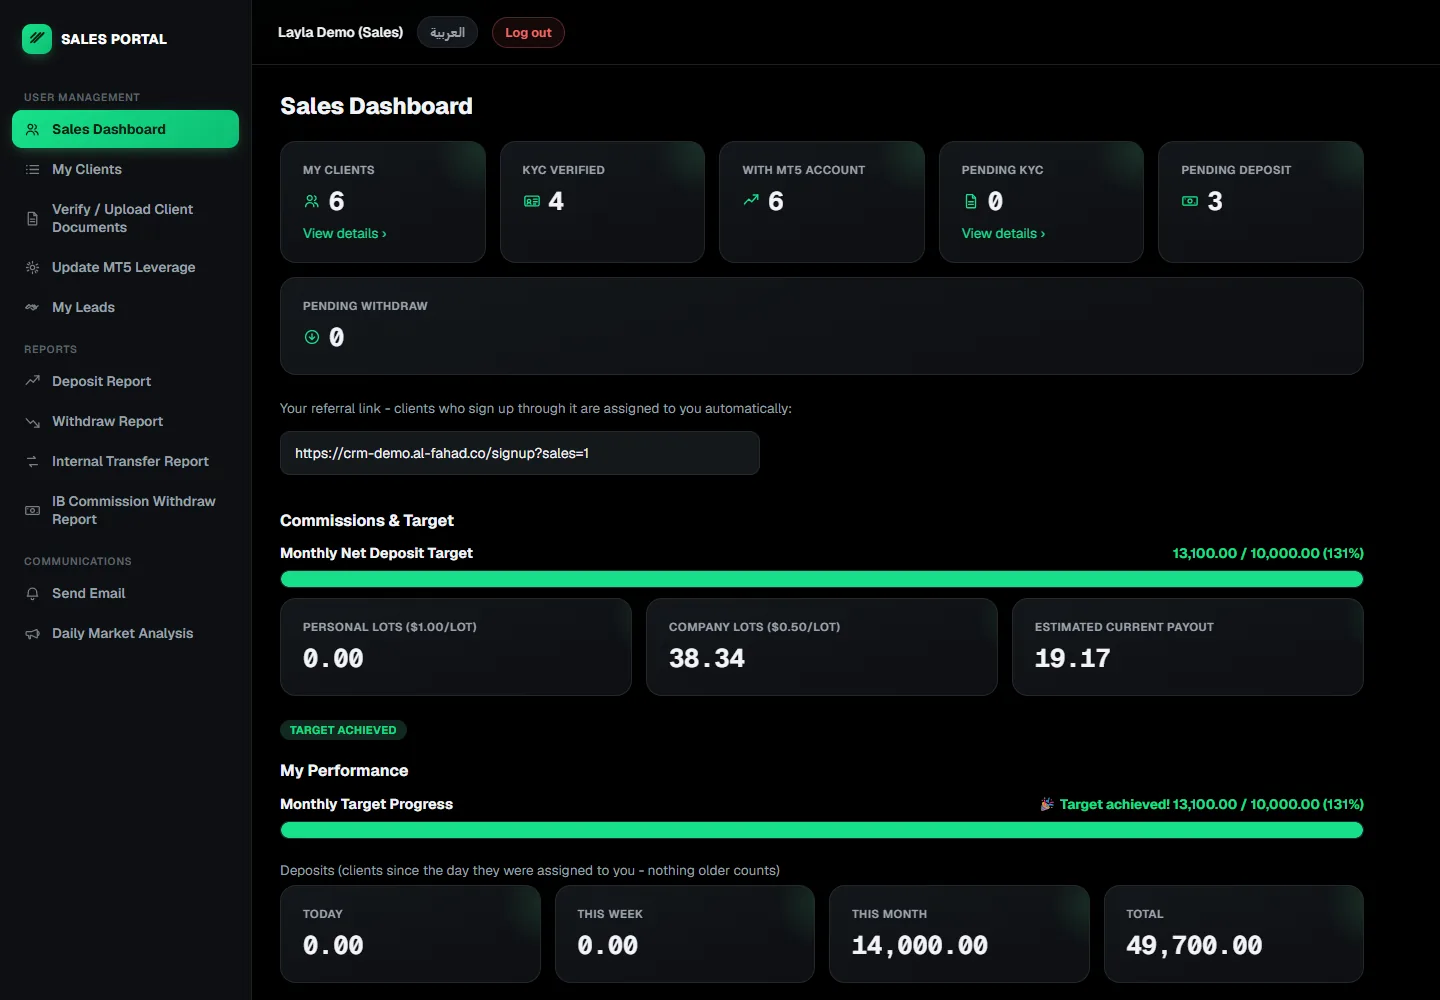Open the Update MT5 Leverage page
This screenshot has width=1440, height=1000.
(125, 267)
